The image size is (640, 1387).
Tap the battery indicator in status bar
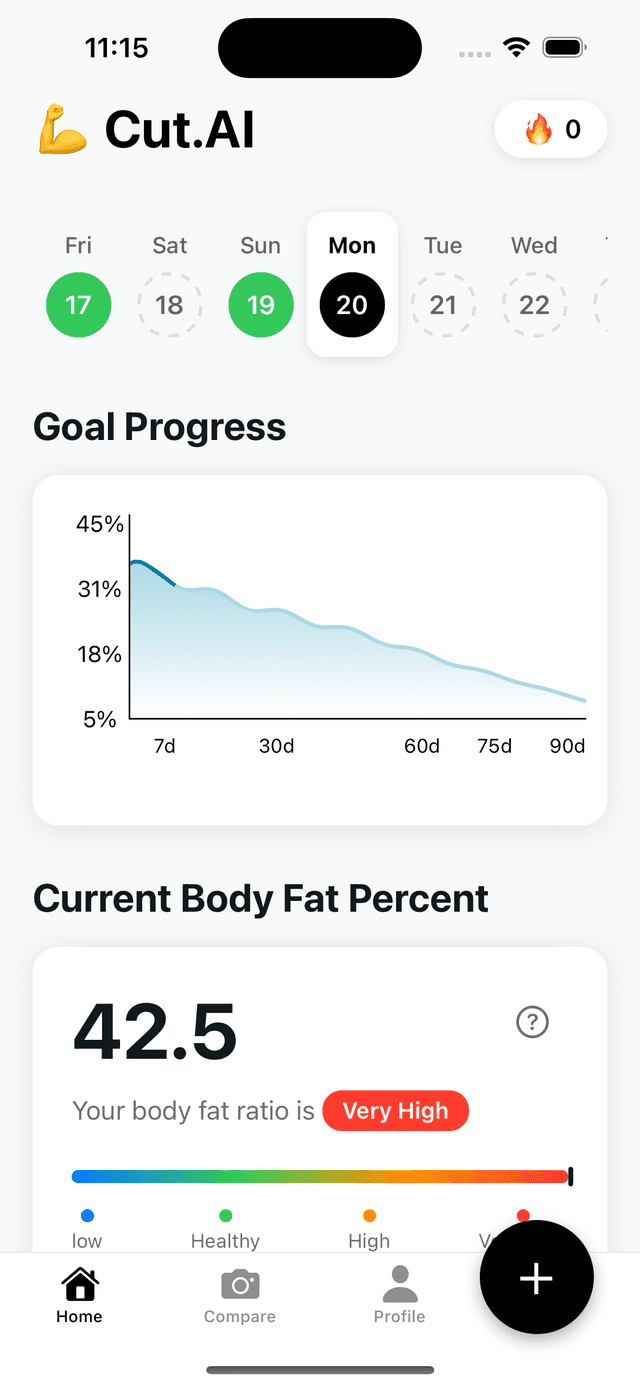coord(562,46)
